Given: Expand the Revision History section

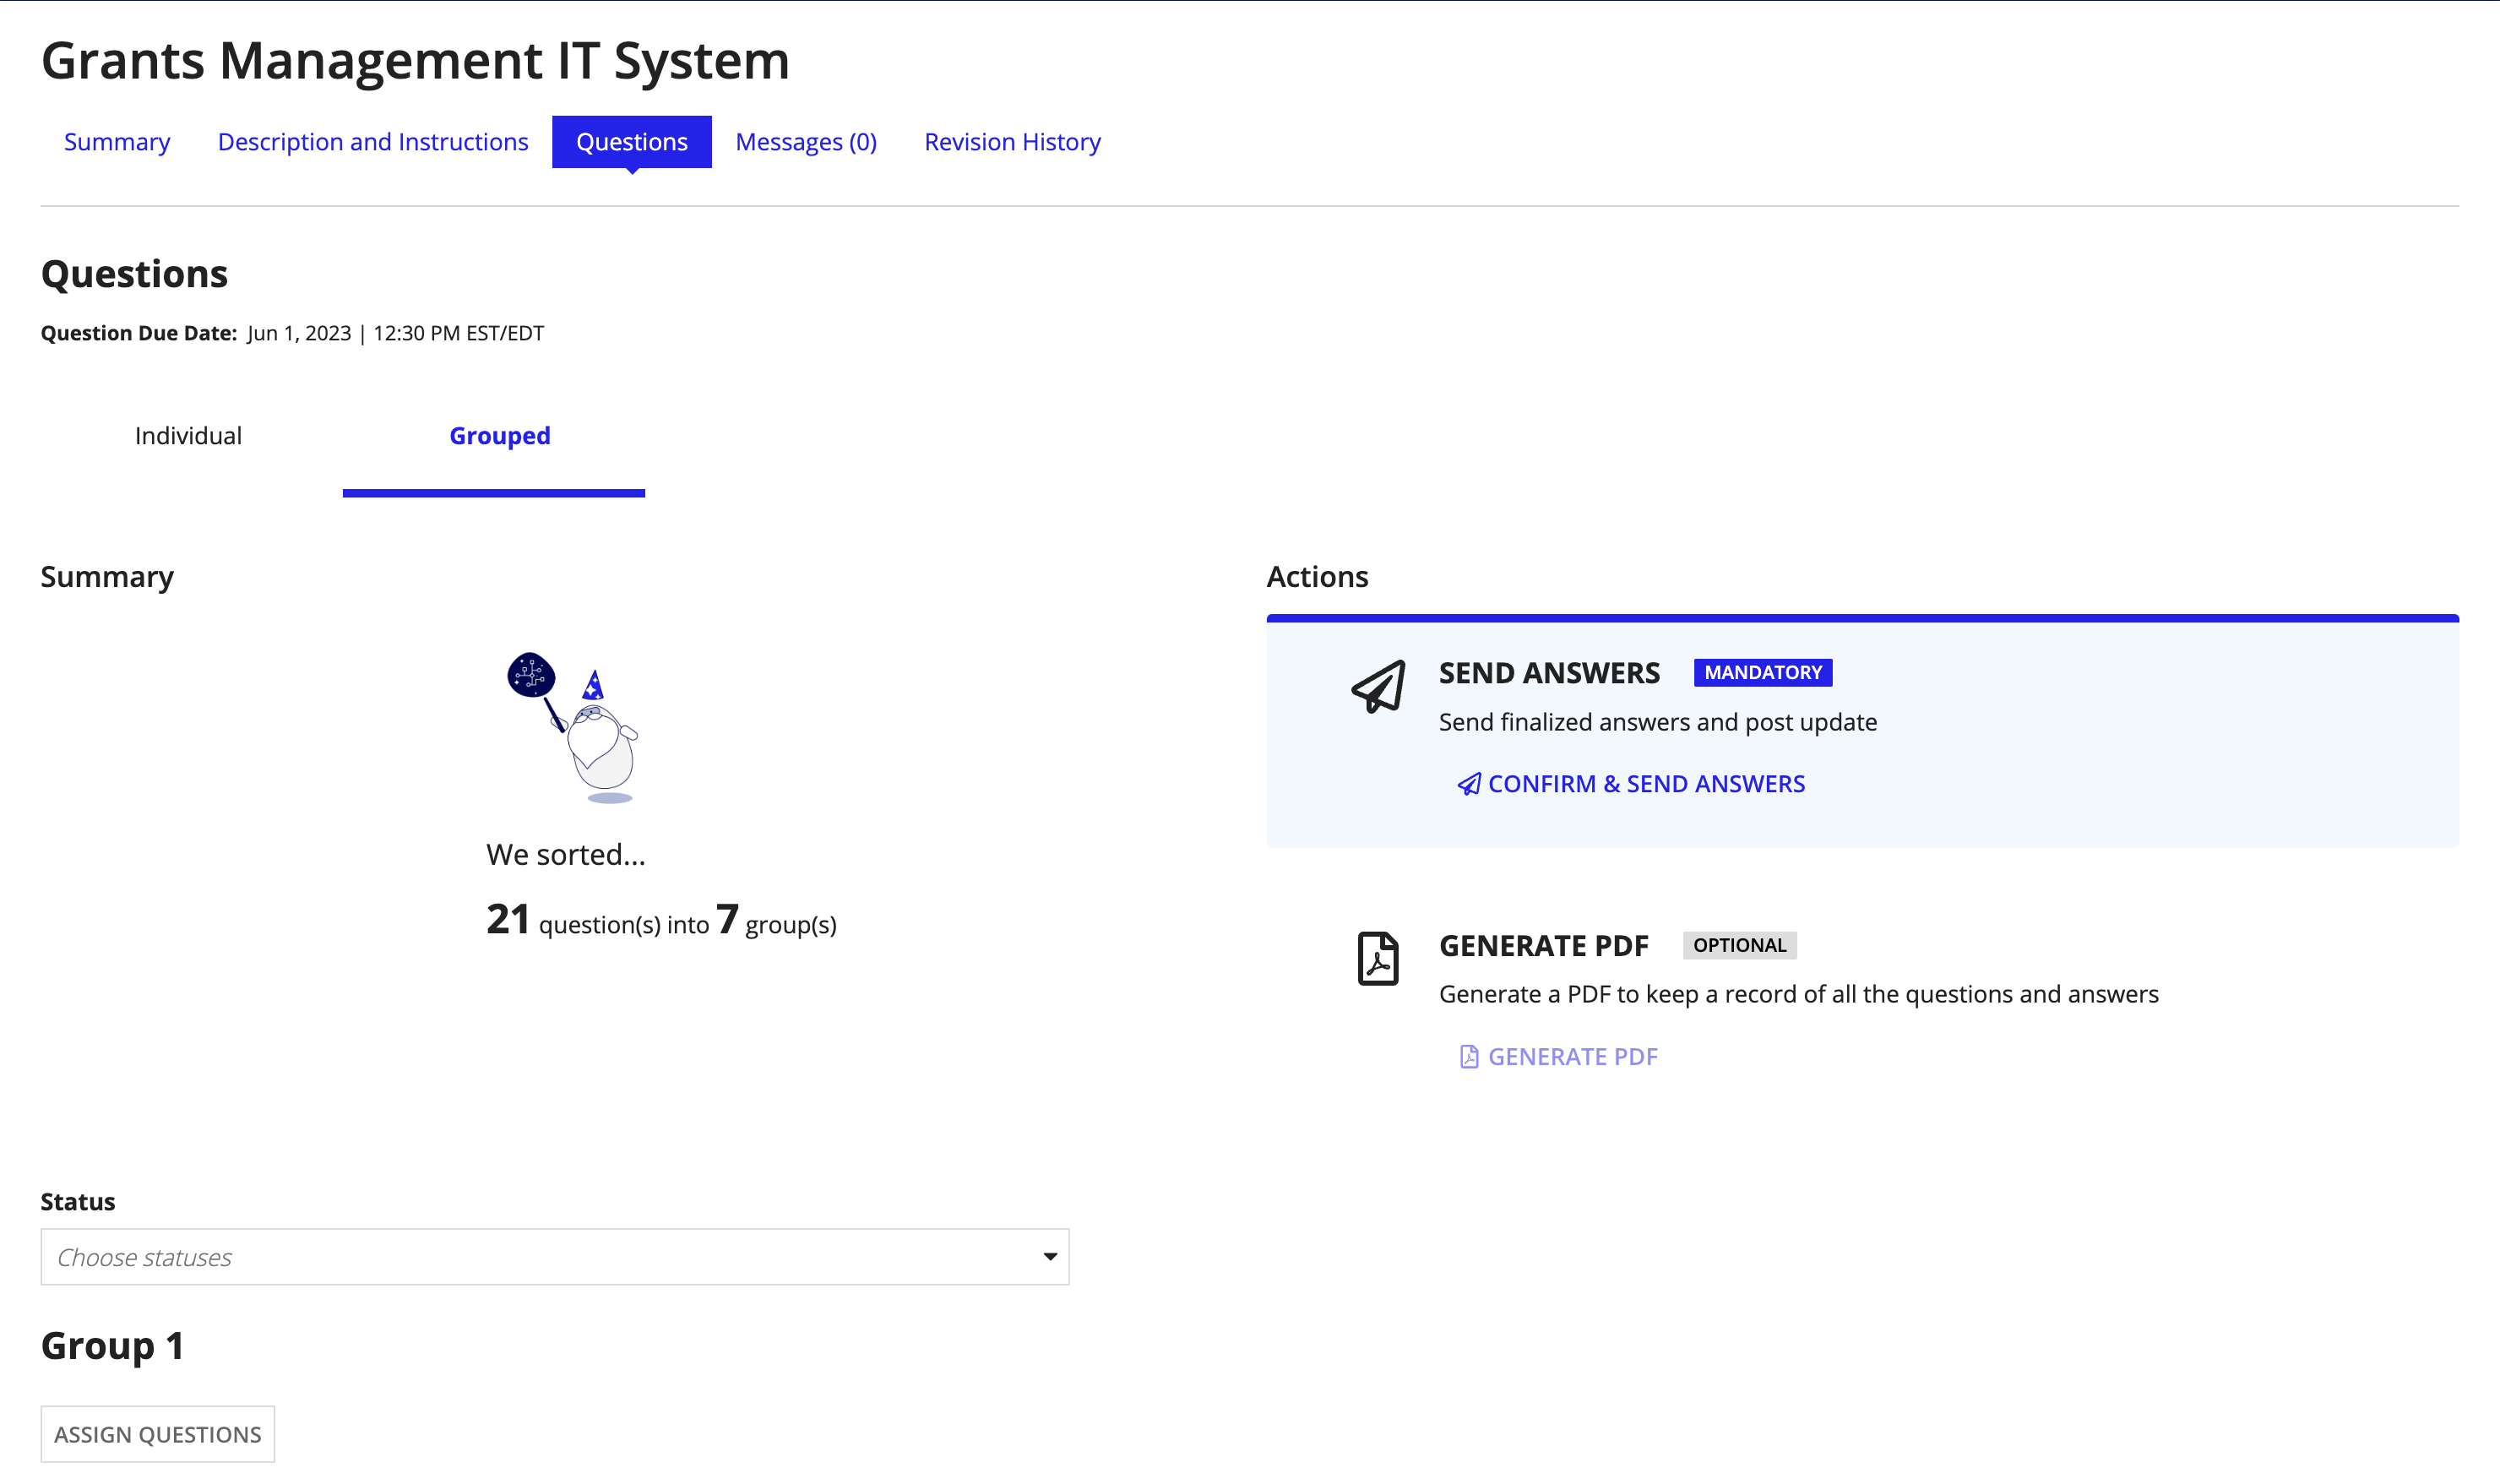Looking at the screenshot, I should click(x=1014, y=141).
